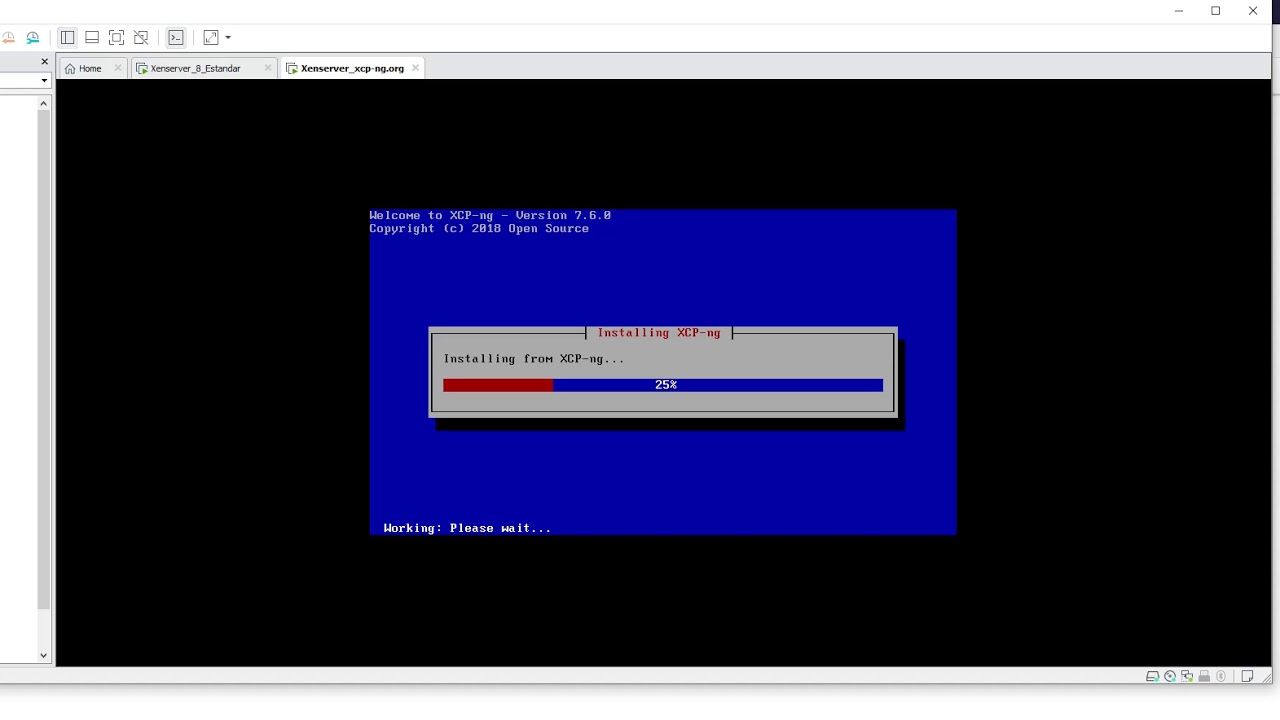Click the 25% installation progress bar
Image resolution: width=1280 pixels, height=720 pixels.
coord(663,385)
